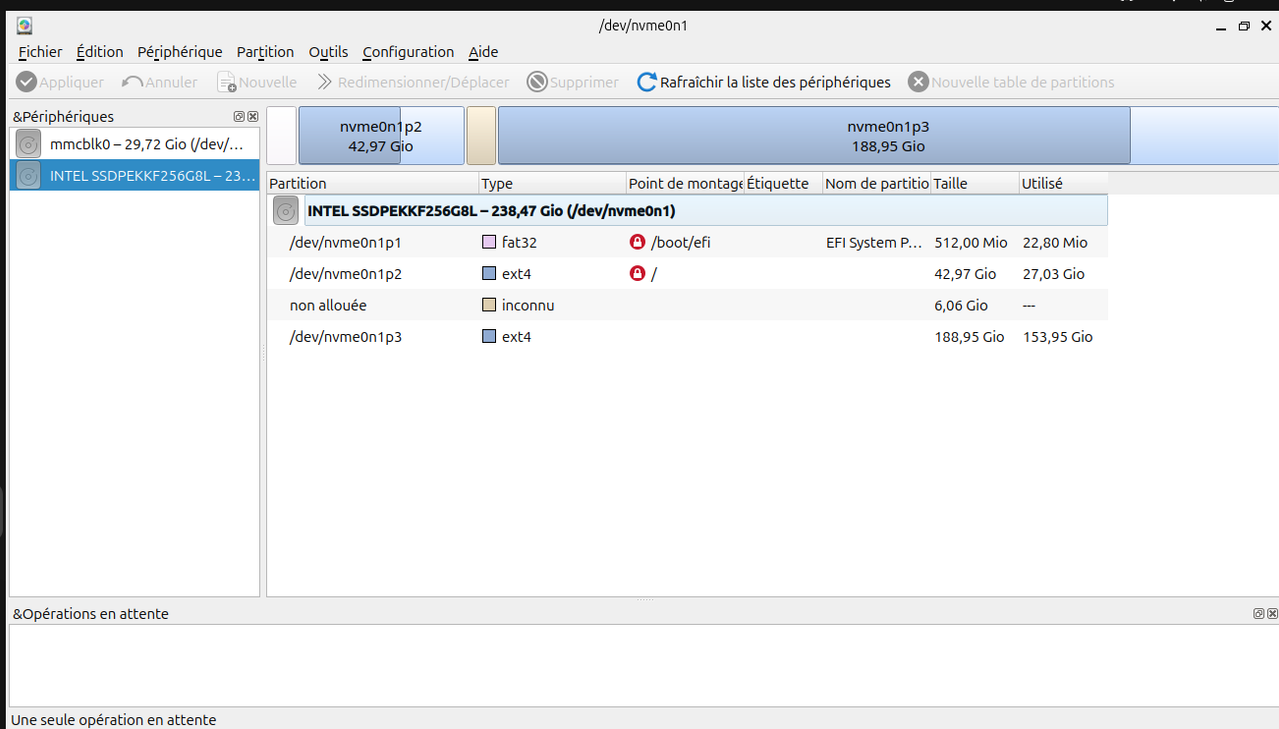This screenshot has width=1279, height=729.
Task: Float the Périphériques panel
Action: (239, 117)
